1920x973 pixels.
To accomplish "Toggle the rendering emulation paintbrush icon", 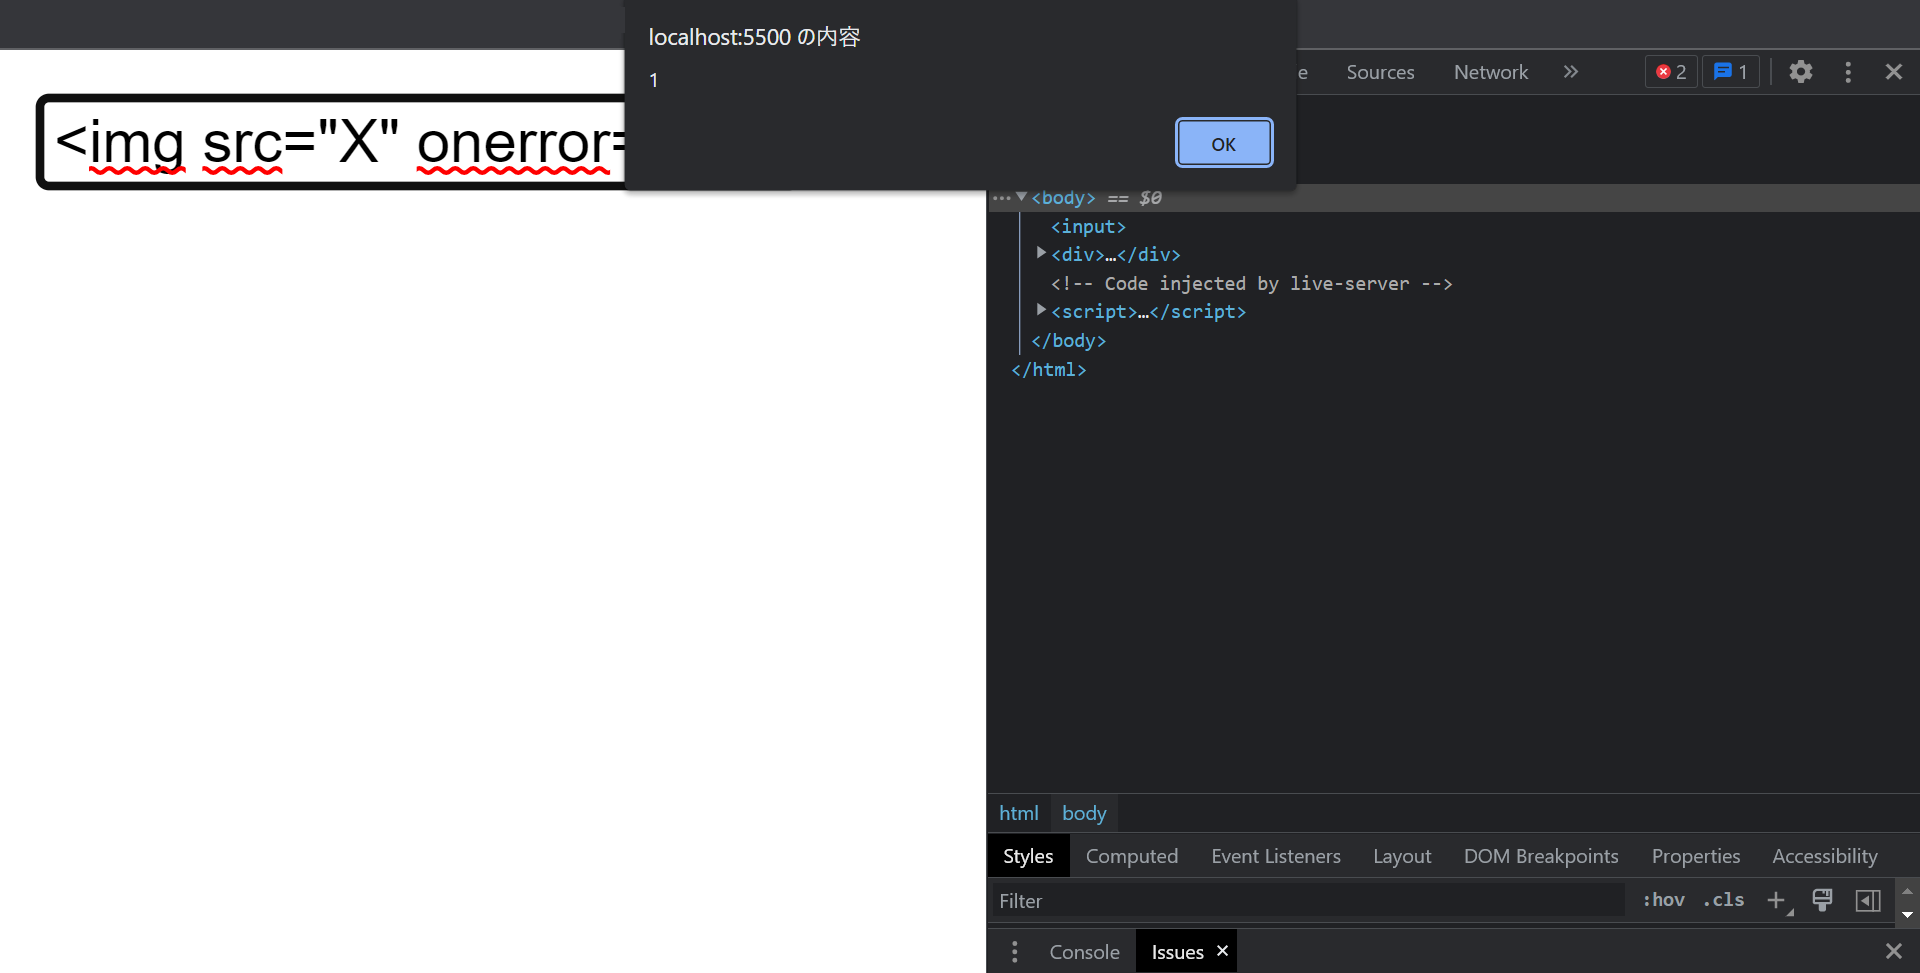I will 1822,900.
